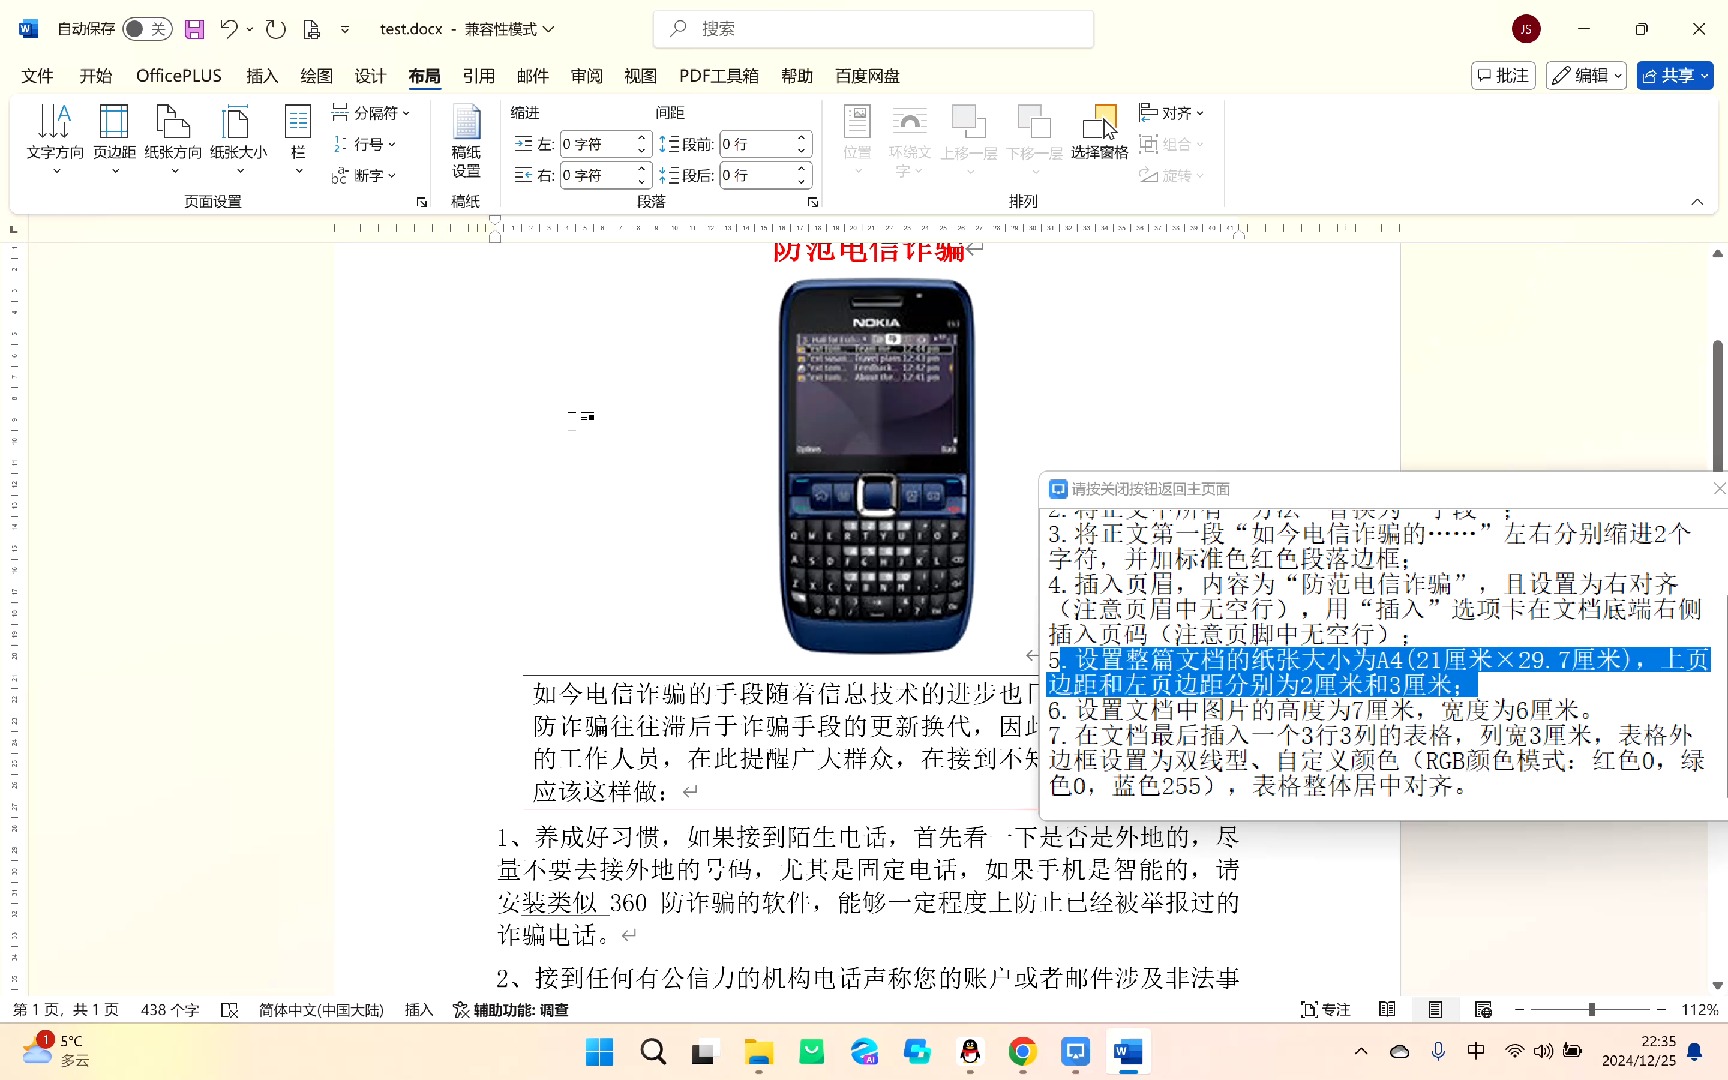
Task: Switch to Read Mode view icon
Action: tap(1387, 1009)
